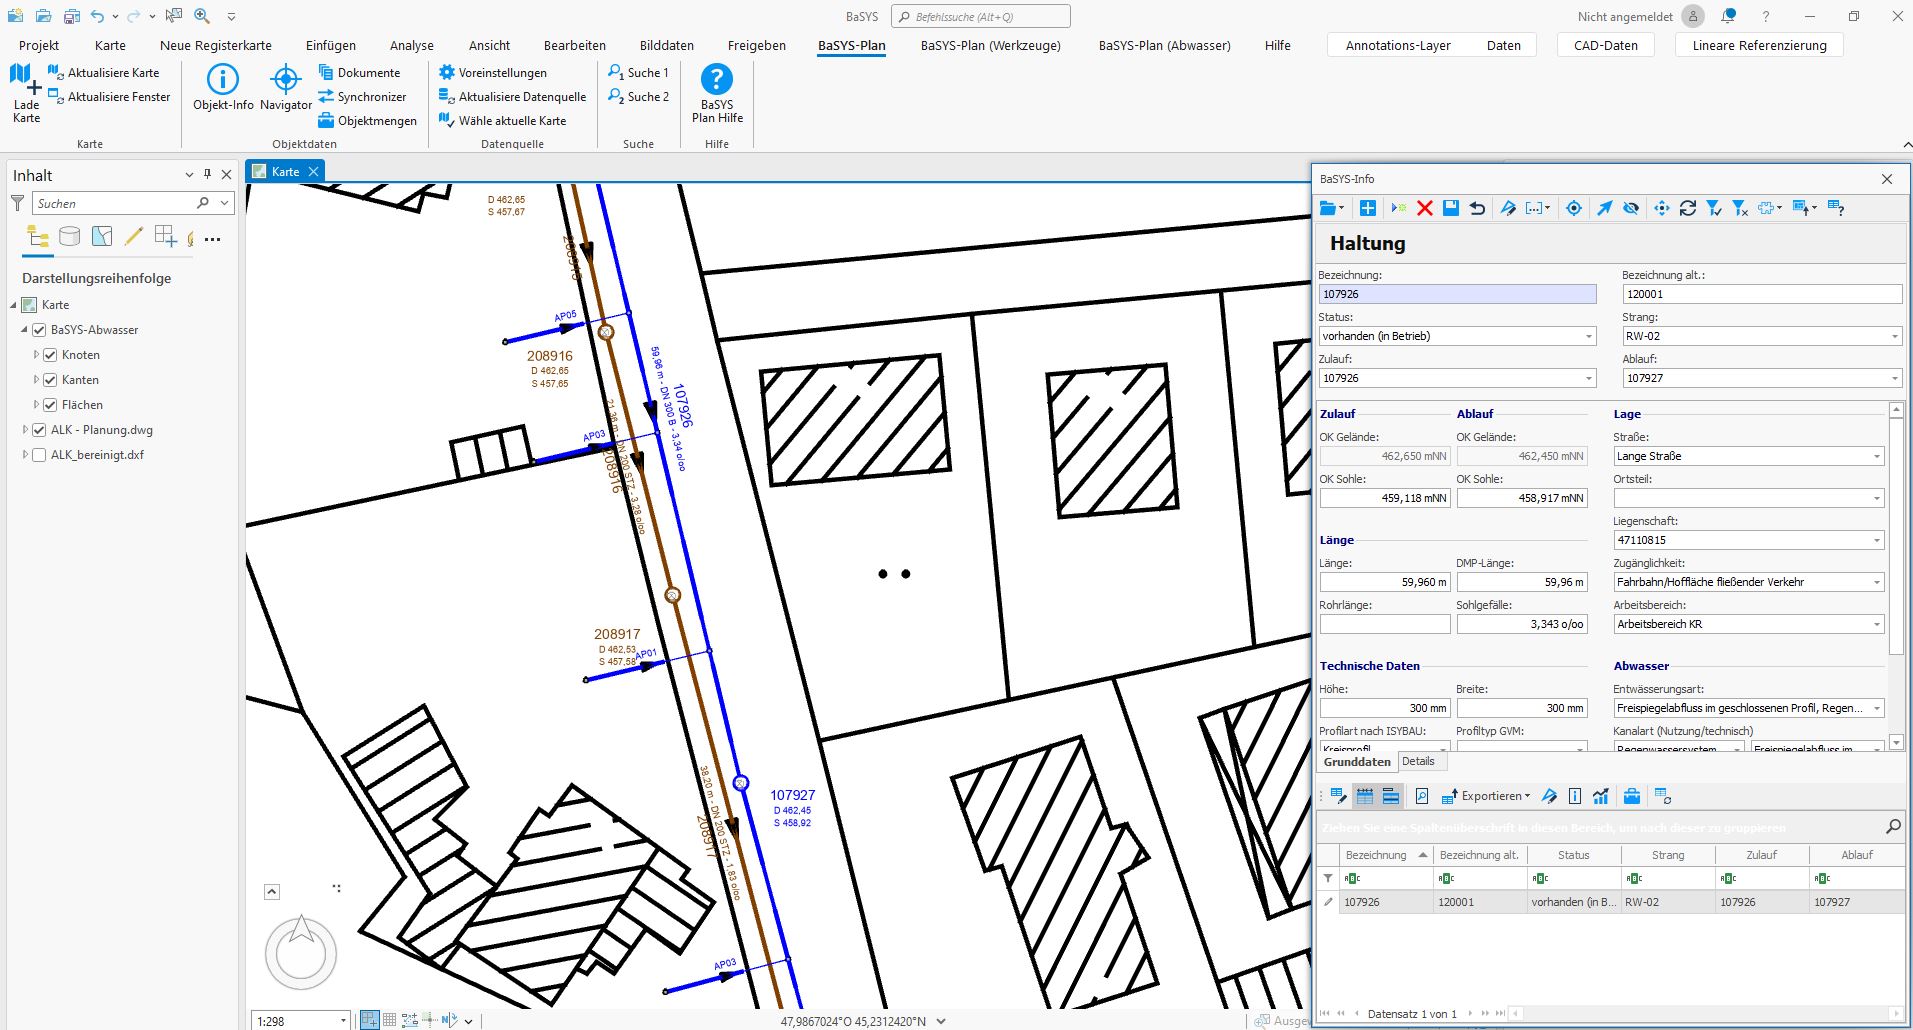
Task: Click Synchronizer button
Action: pos(362,97)
